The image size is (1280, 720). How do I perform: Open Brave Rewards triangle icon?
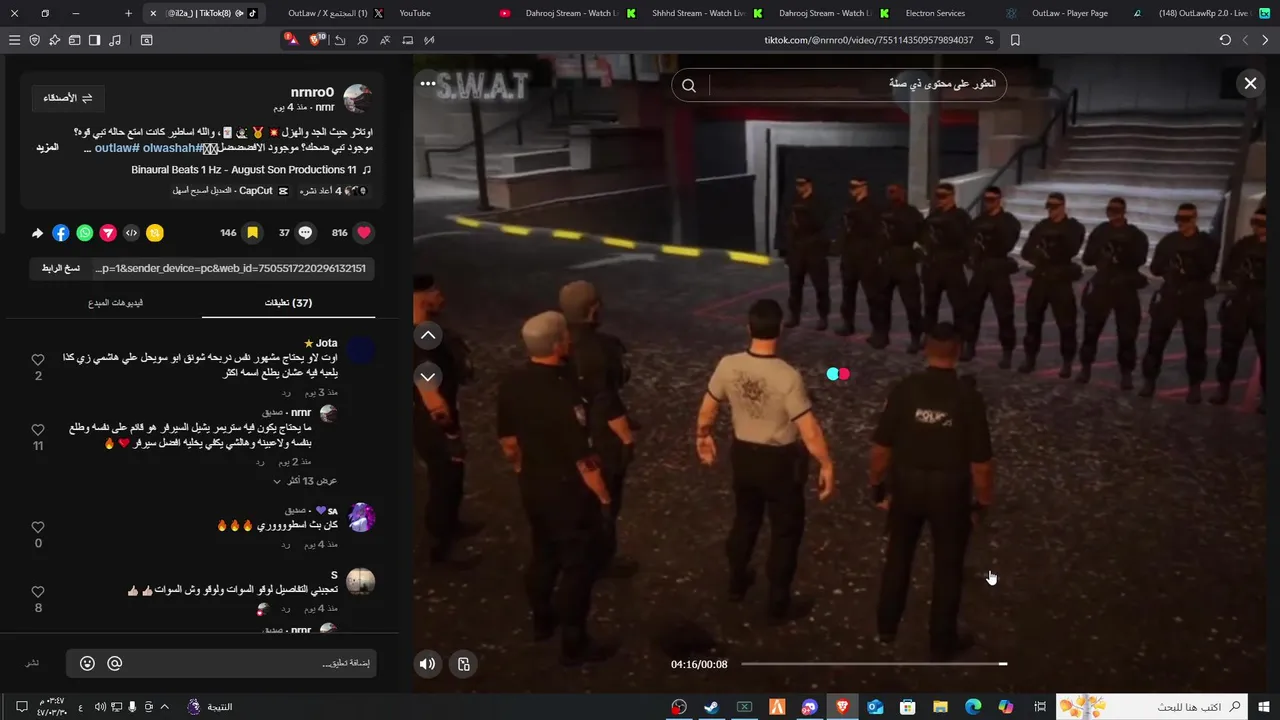click(x=291, y=40)
